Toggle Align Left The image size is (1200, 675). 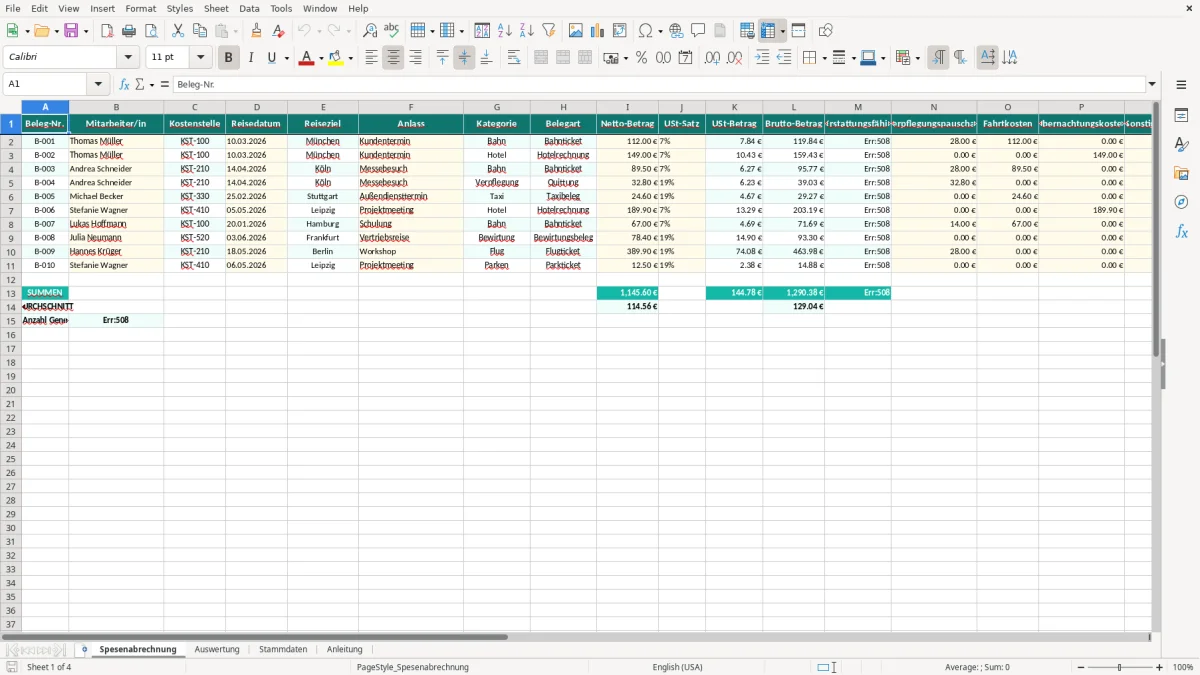click(x=371, y=58)
